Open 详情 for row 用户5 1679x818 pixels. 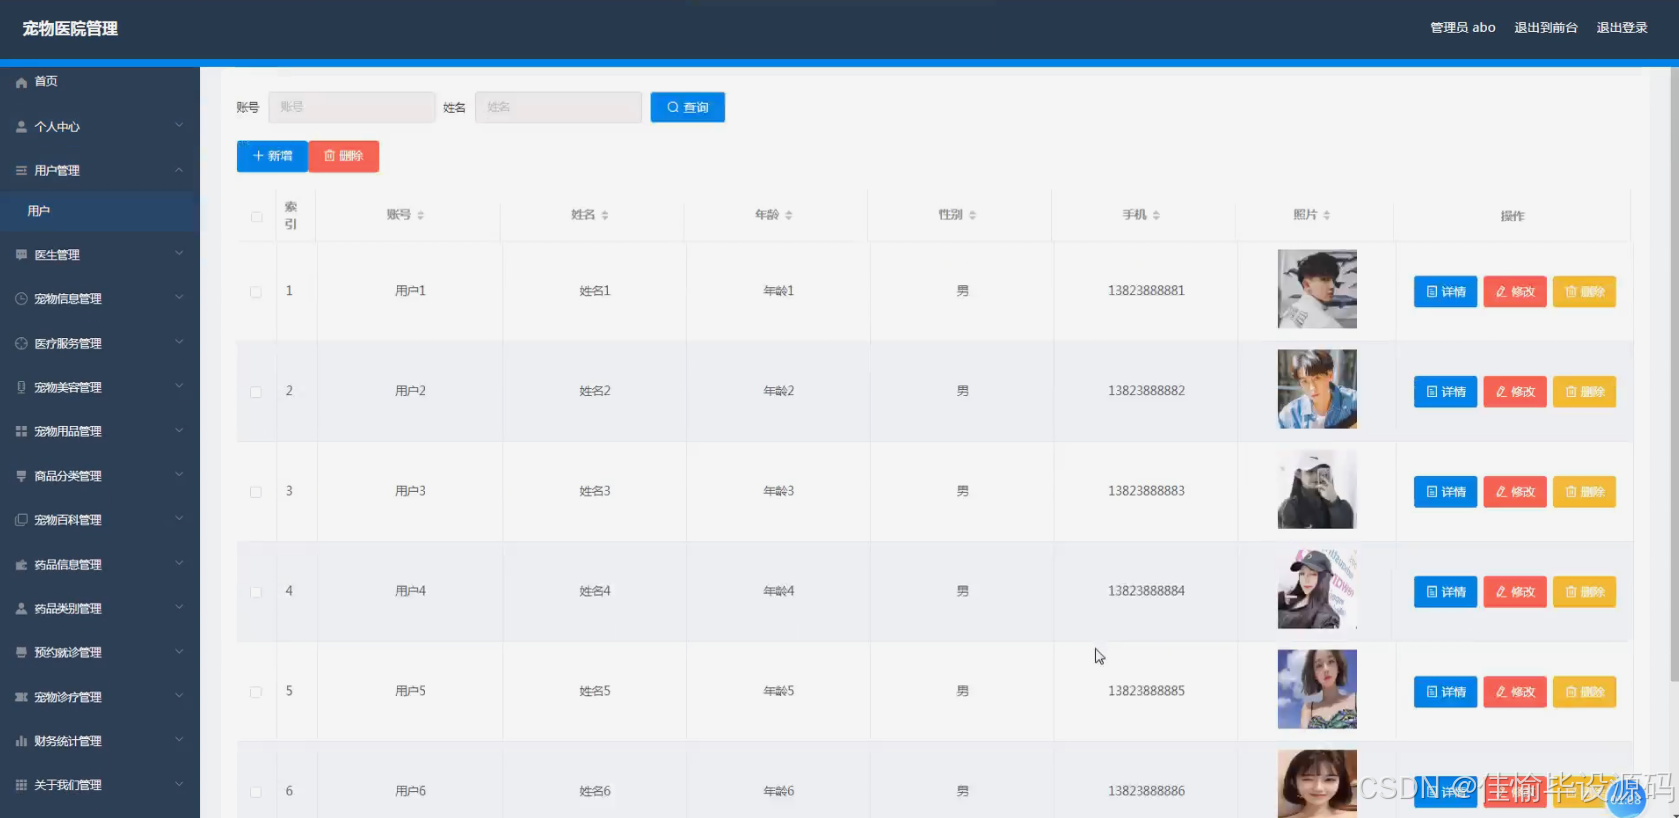tap(1445, 692)
